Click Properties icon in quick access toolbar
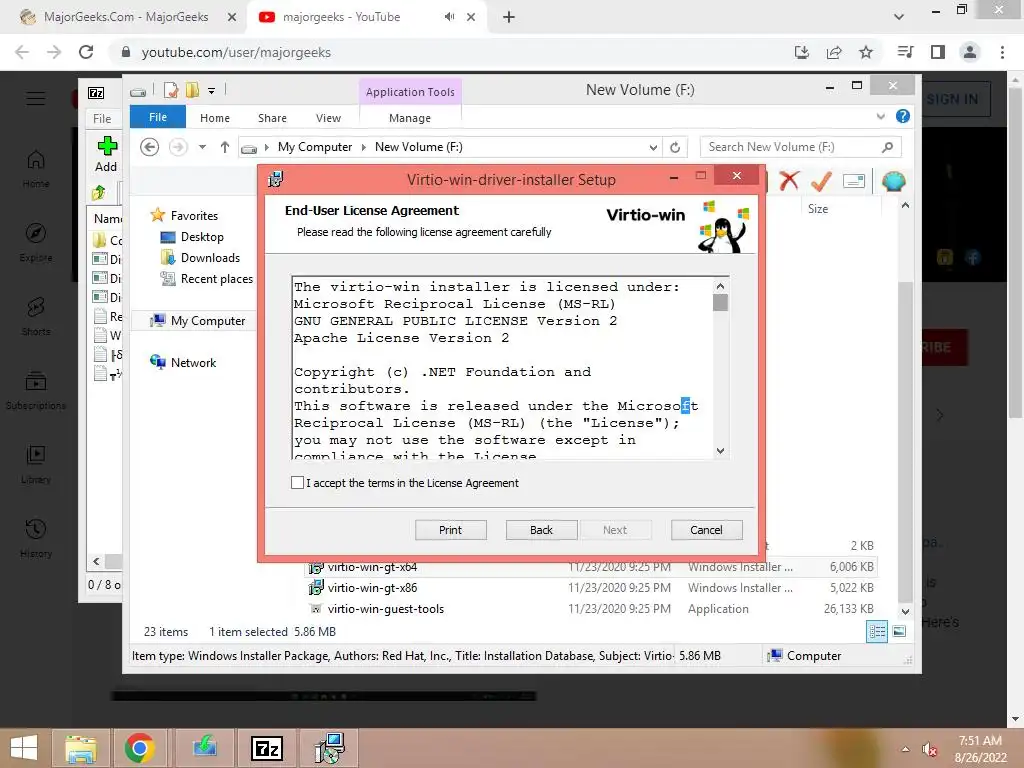1024x768 pixels. pos(171,90)
